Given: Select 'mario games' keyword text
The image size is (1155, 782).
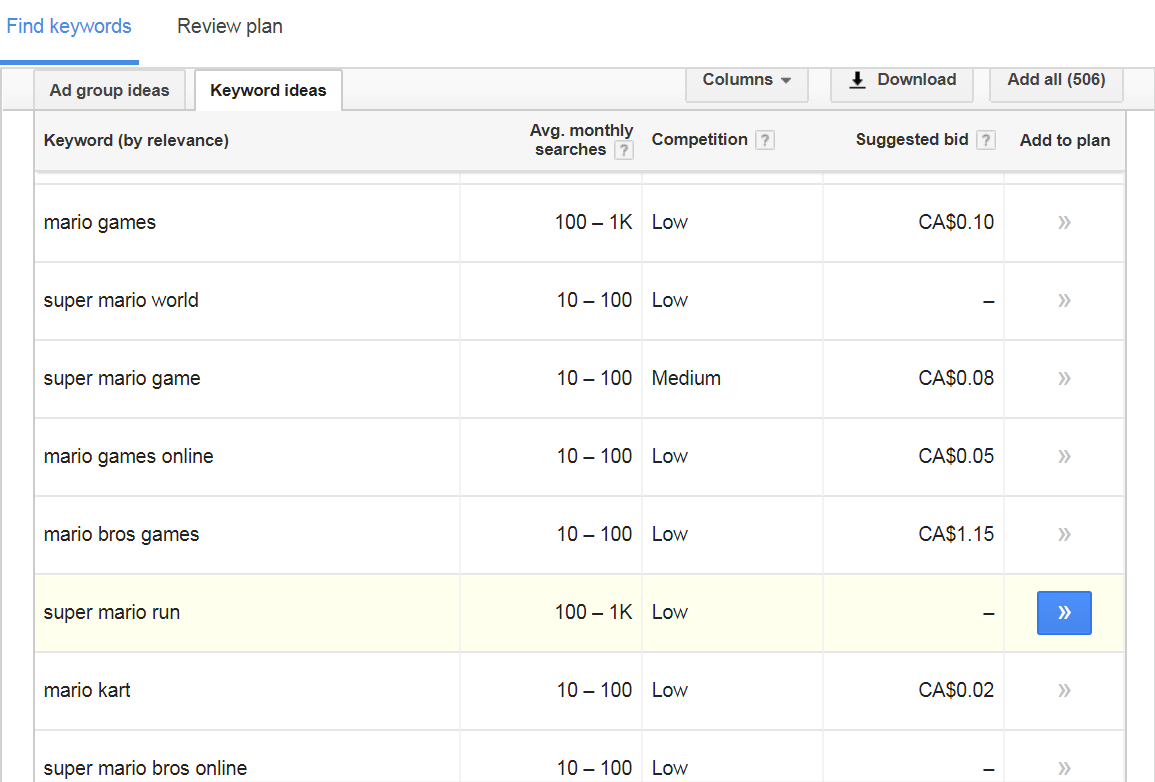Looking at the screenshot, I should pos(99,222).
